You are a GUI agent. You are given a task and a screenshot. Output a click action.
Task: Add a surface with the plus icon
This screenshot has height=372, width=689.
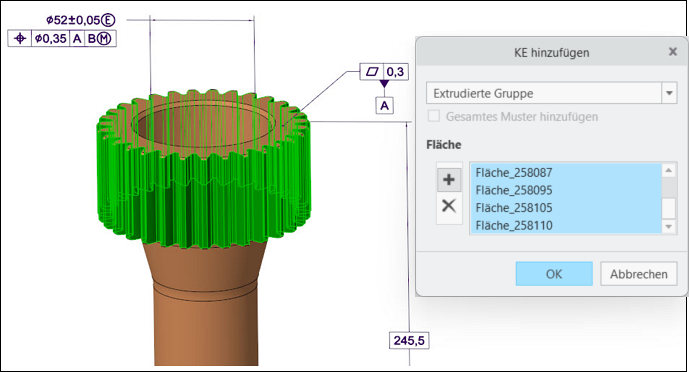449,180
